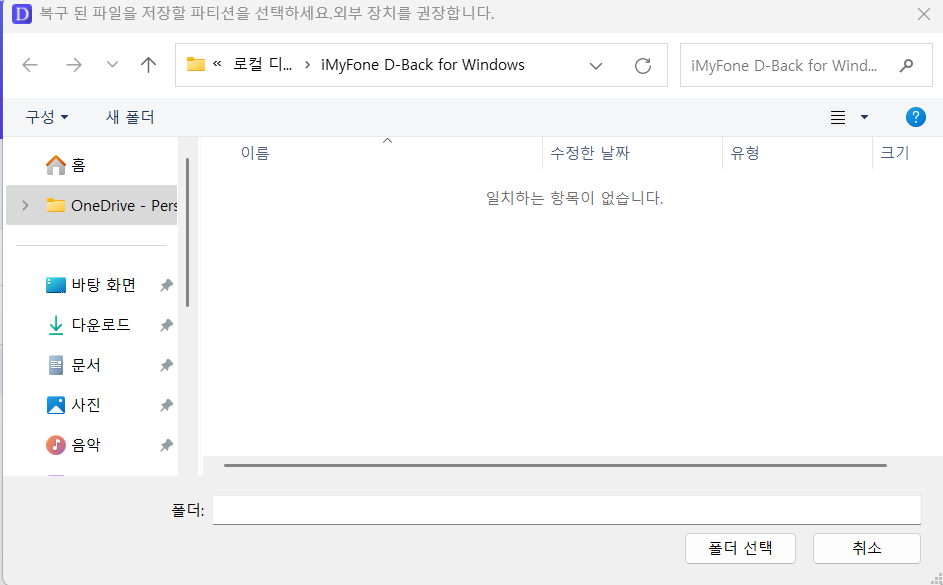Open 바탕 화면 quick access folder
The height and width of the screenshot is (585, 943).
click(91, 285)
